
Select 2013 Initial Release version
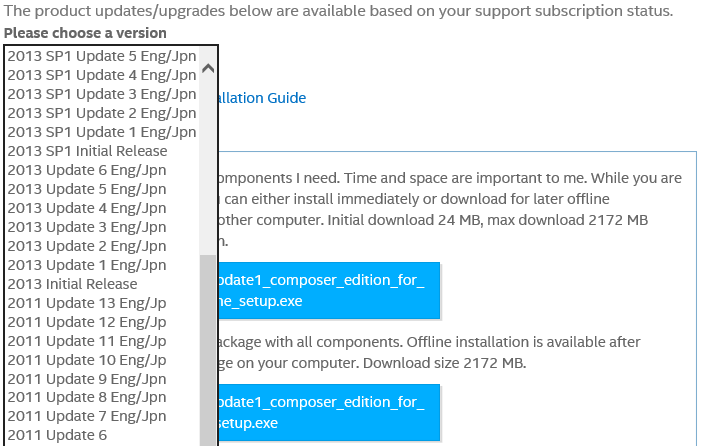point(73,284)
